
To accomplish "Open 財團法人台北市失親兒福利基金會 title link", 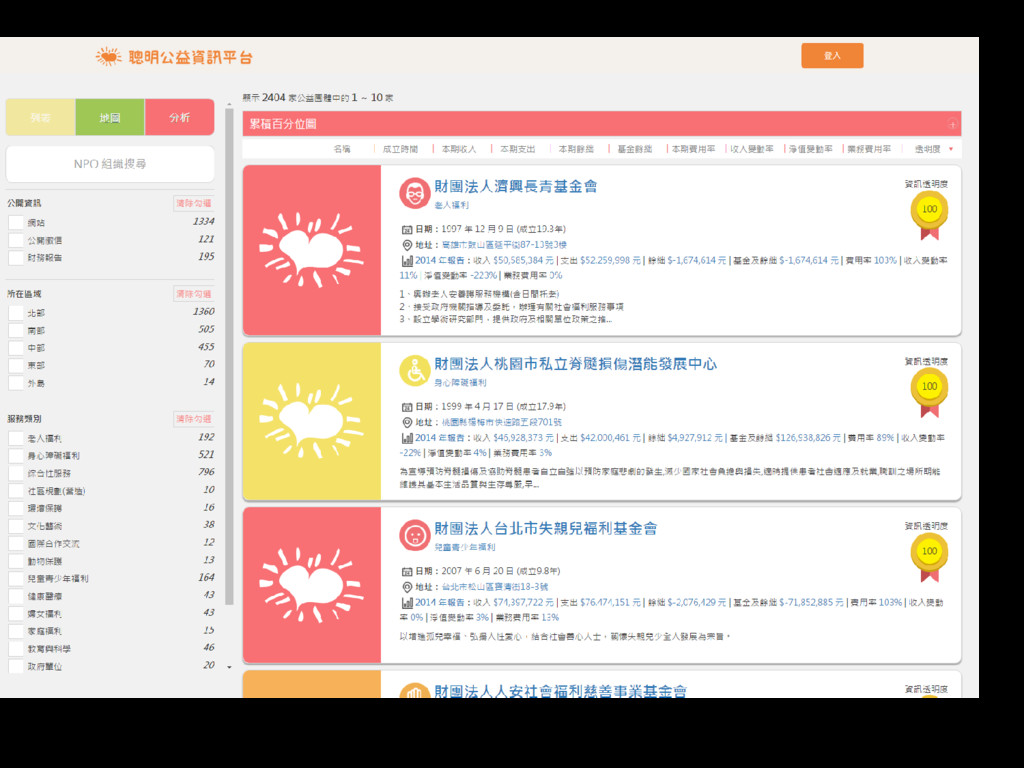I will click(x=546, y=529).
